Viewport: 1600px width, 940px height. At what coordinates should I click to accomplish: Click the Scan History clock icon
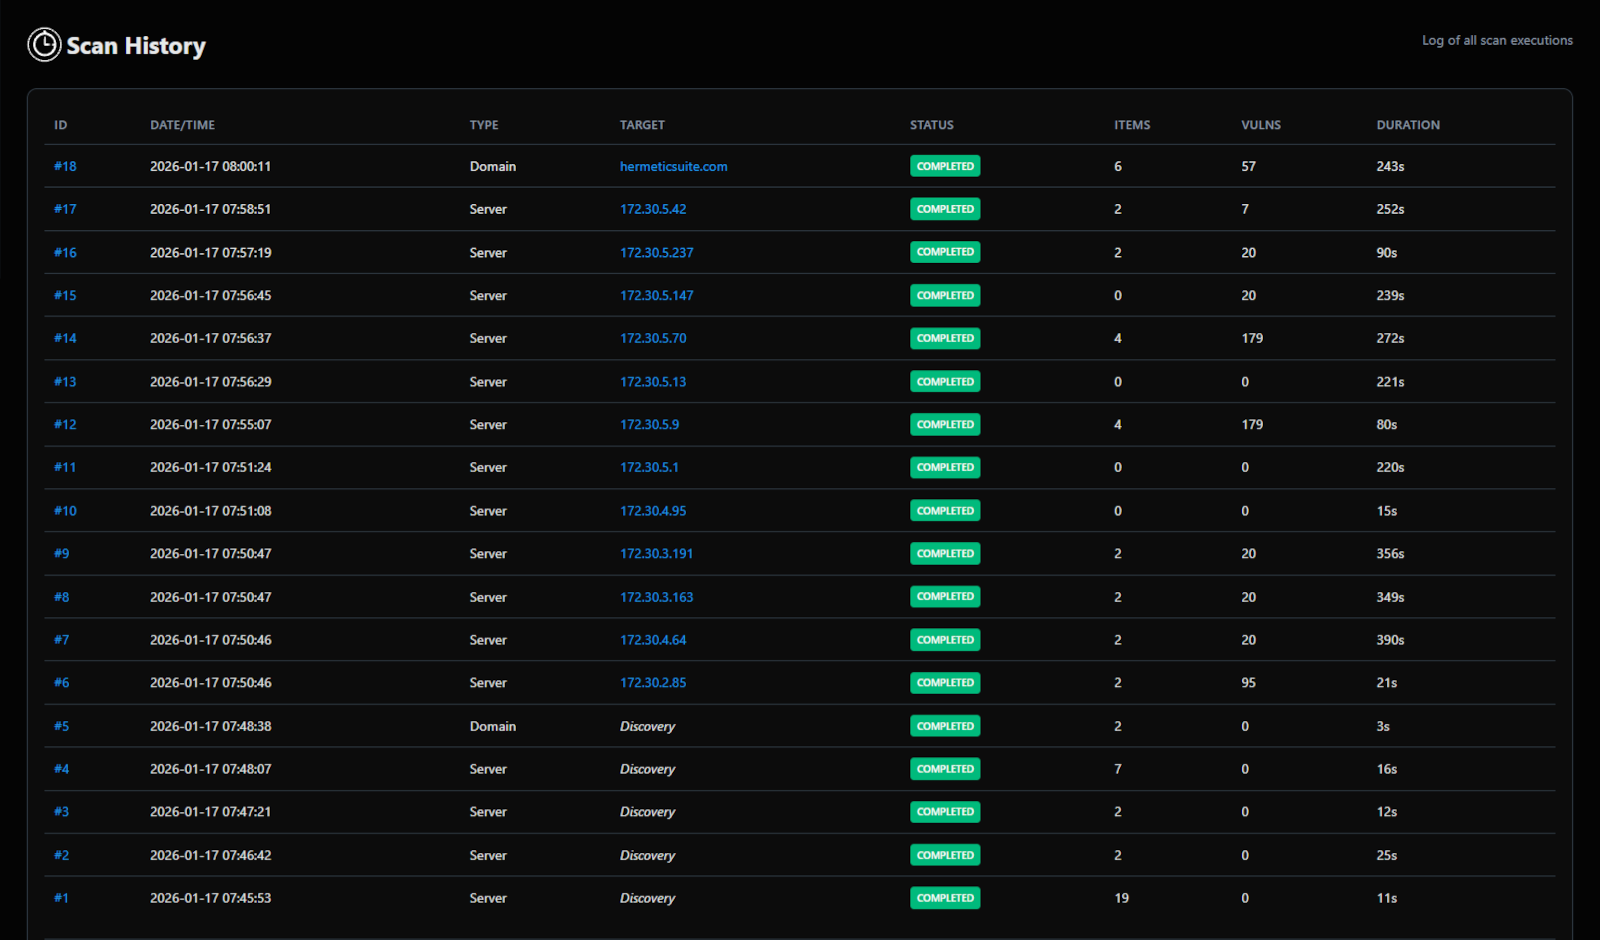tap(44, 45)
